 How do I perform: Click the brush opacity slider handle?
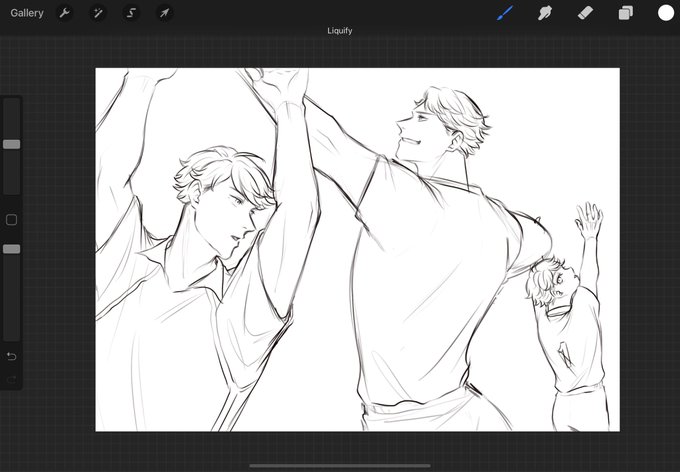click(12, 249)
